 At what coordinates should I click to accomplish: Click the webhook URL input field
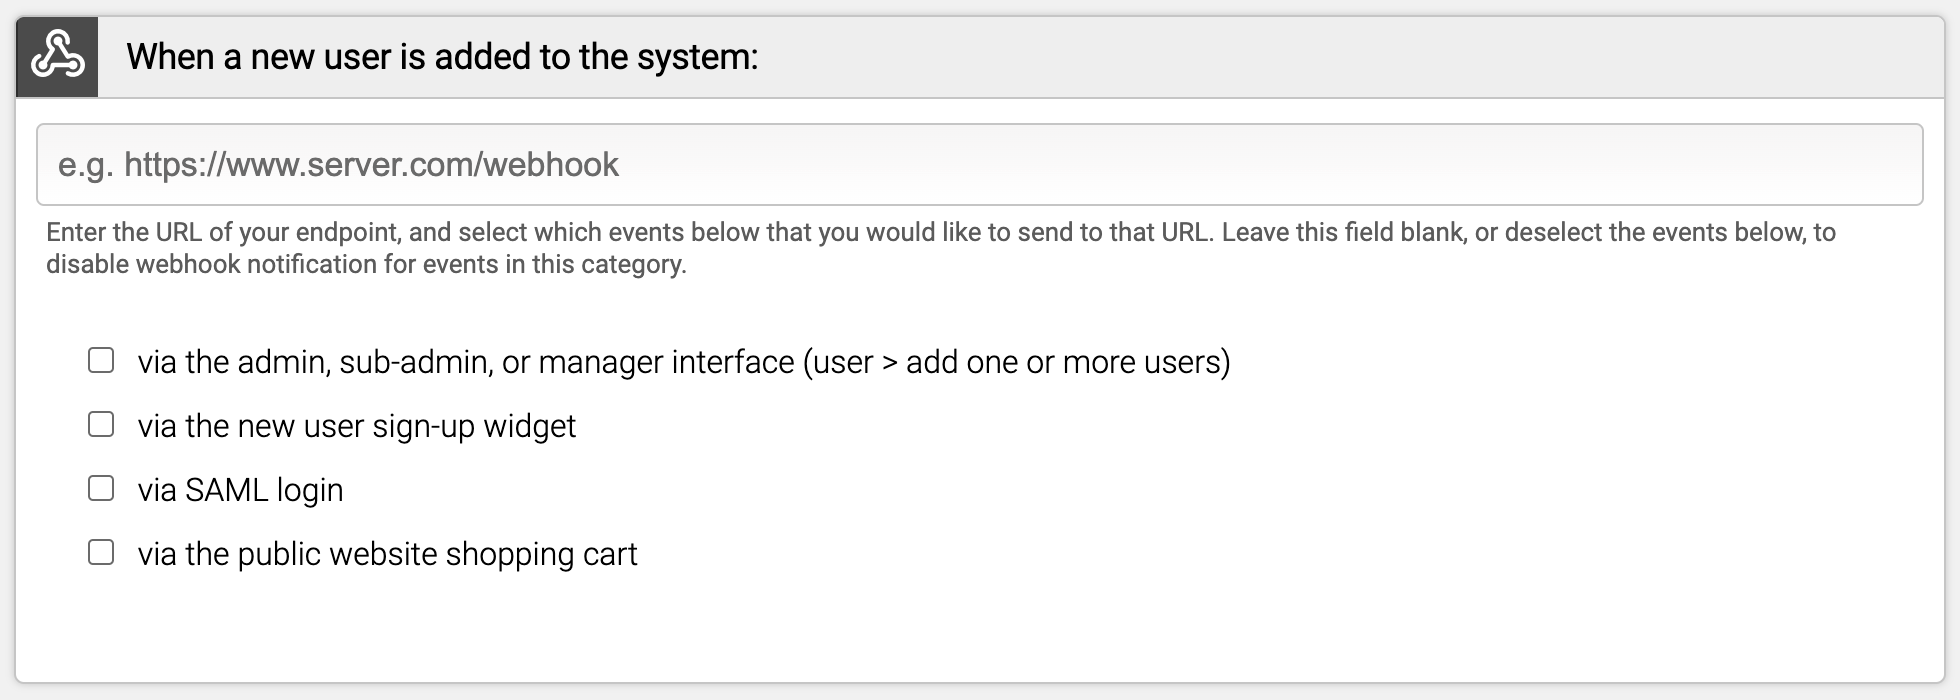tap(980, 164)
